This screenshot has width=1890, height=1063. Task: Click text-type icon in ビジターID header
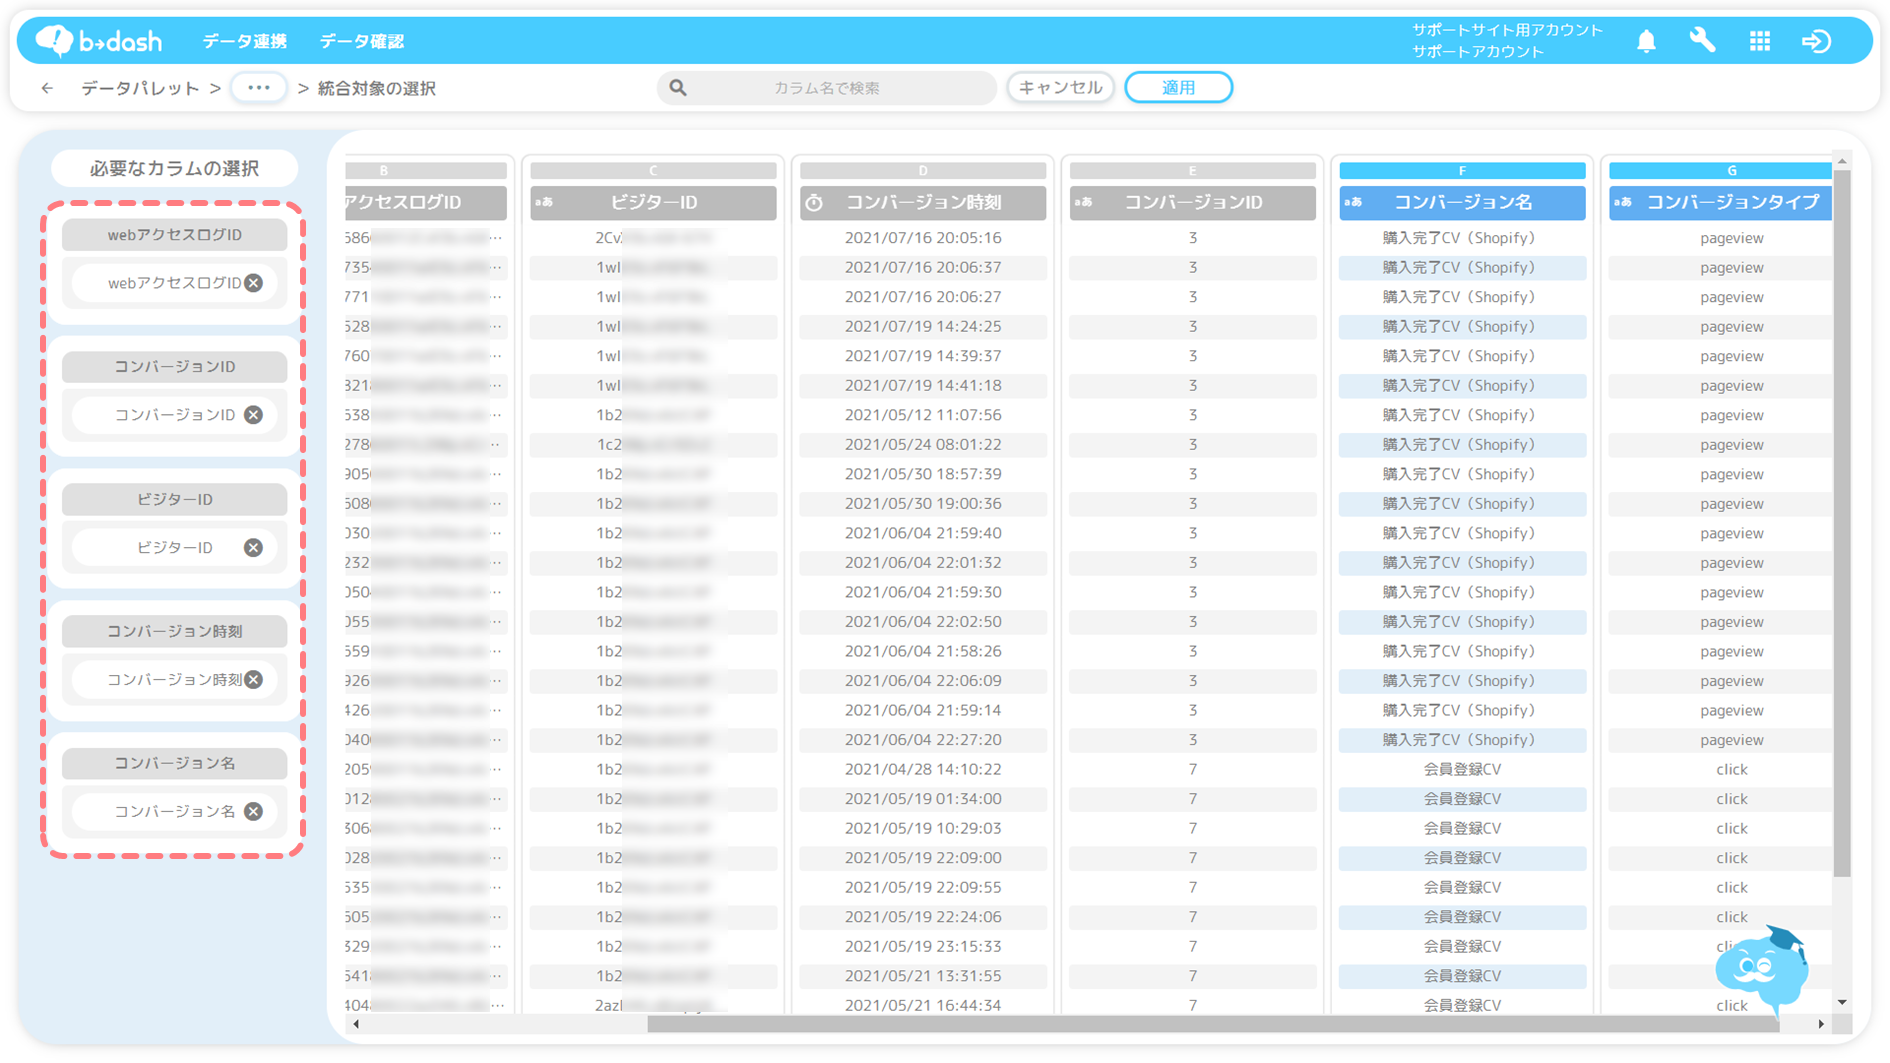(x=544, y=202)
